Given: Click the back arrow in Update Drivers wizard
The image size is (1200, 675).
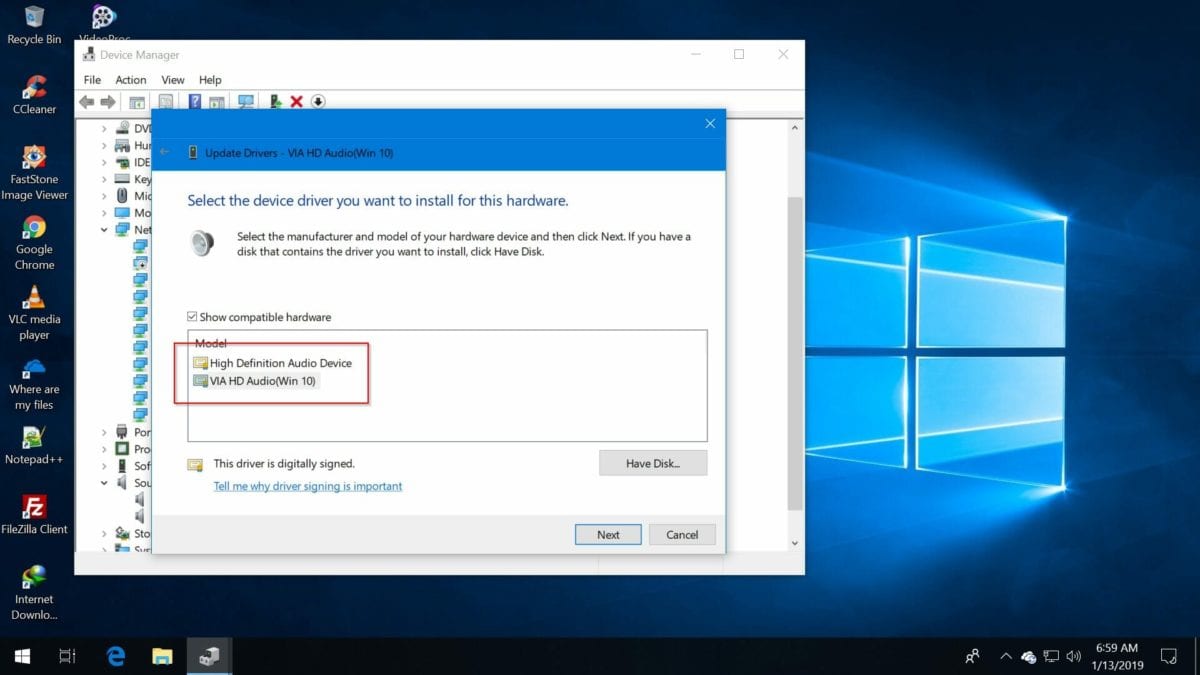Looking at the screenshot, I should pyautogui.click(x=165, y=152).
